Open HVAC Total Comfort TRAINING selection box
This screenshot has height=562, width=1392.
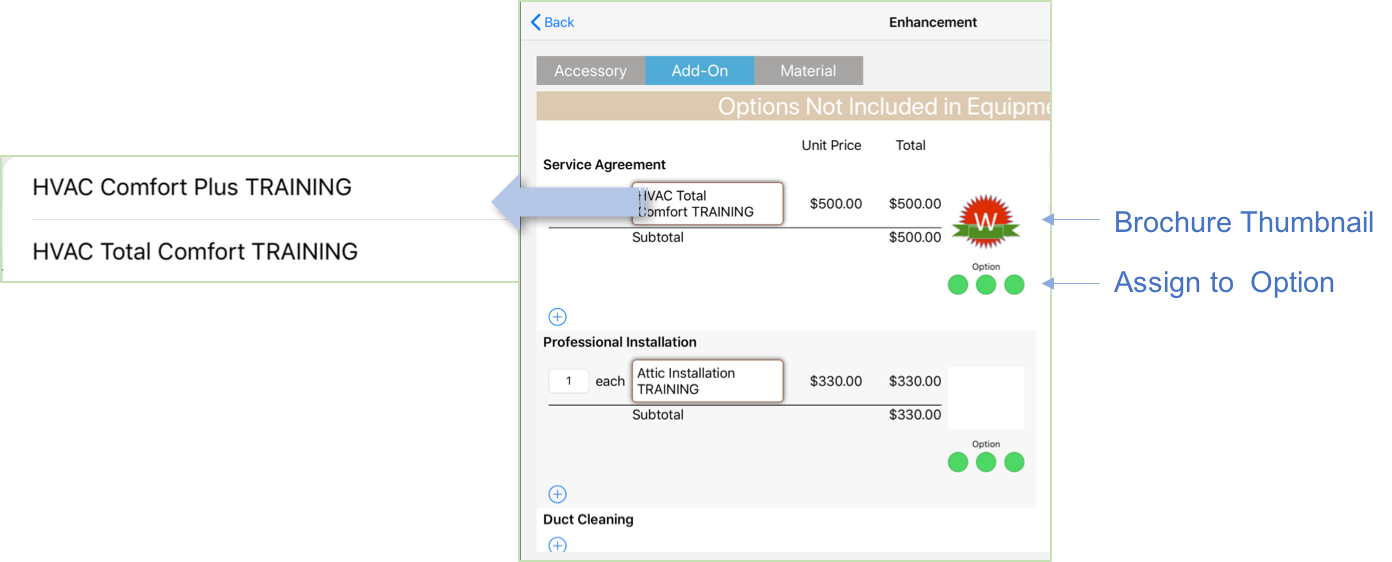(708, 204)
